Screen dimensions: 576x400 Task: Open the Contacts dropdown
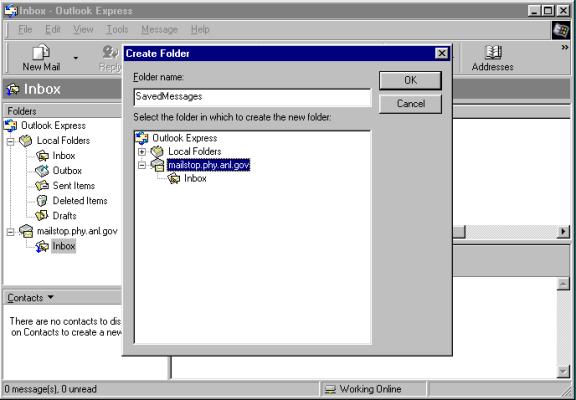coord(31,298)
